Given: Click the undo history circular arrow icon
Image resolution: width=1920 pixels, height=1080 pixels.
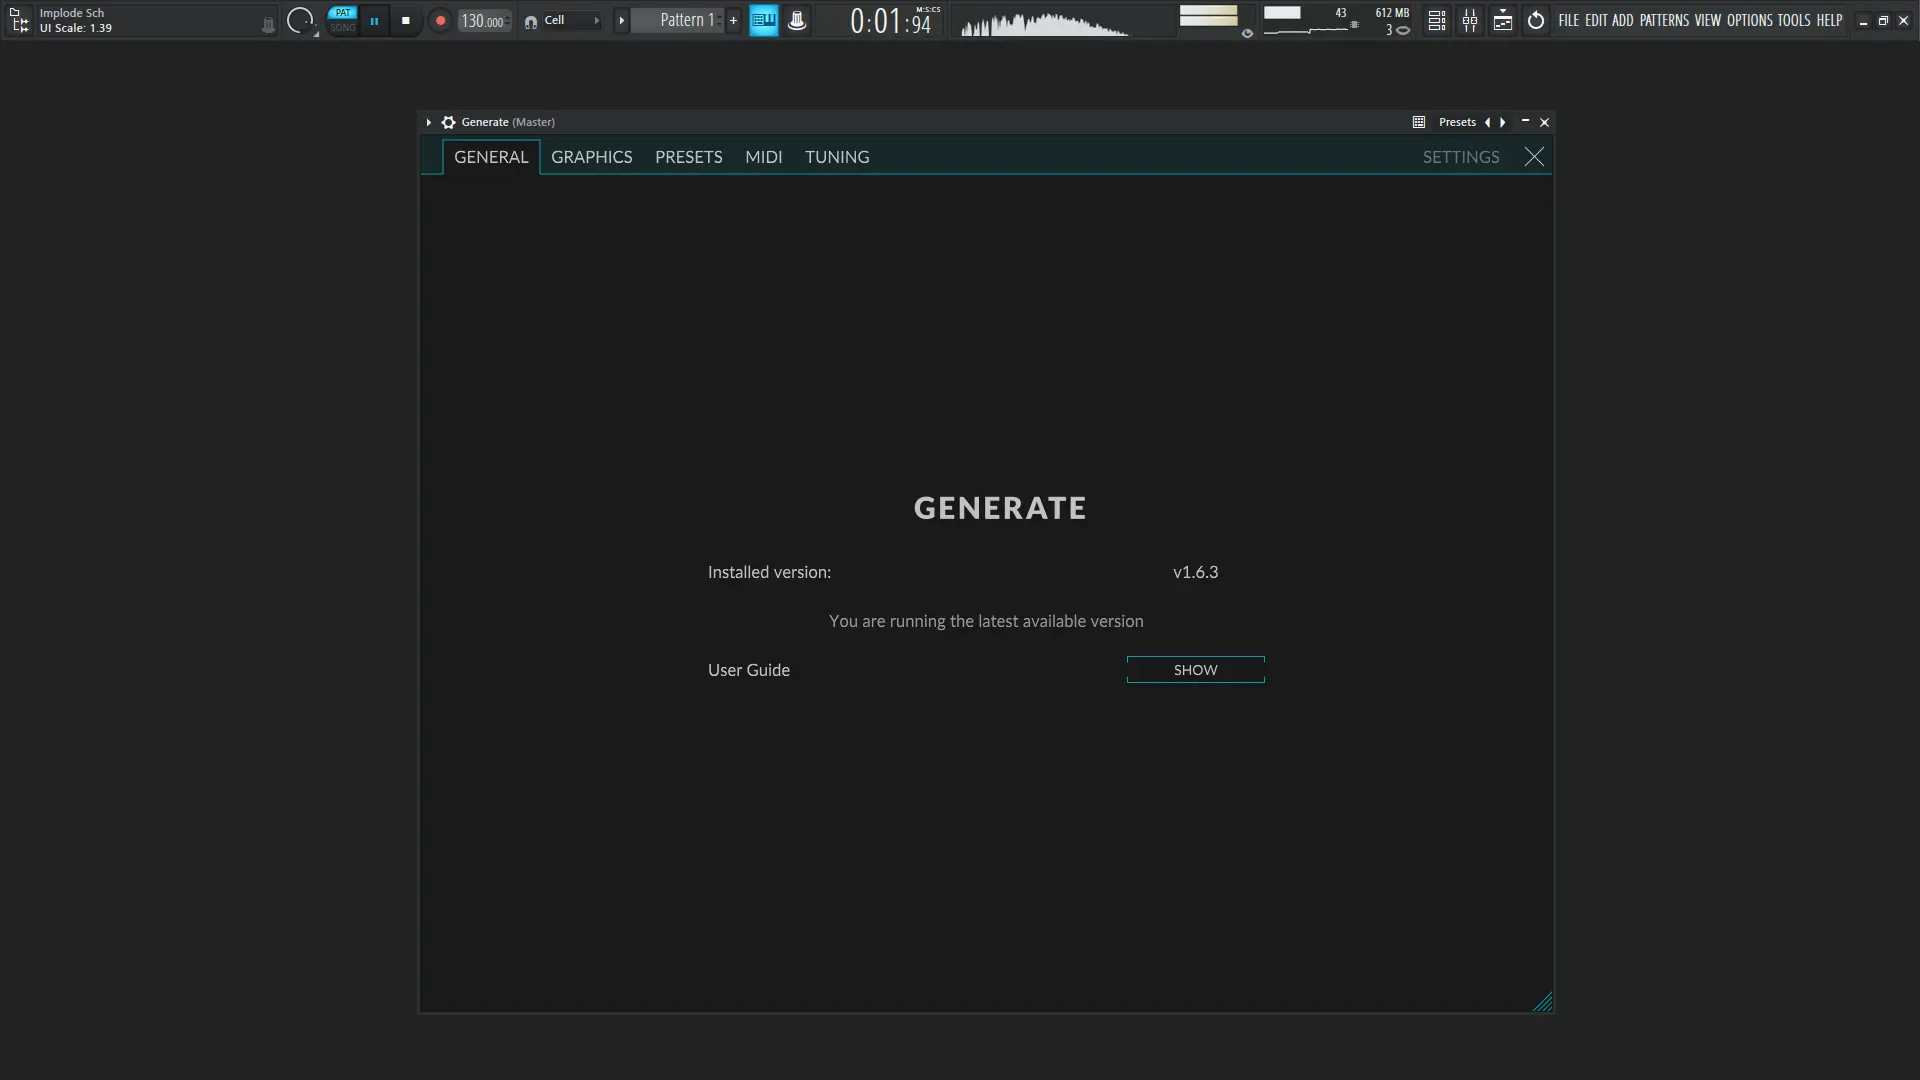Looking at the screenshot, I should (x=1536, y=20).
